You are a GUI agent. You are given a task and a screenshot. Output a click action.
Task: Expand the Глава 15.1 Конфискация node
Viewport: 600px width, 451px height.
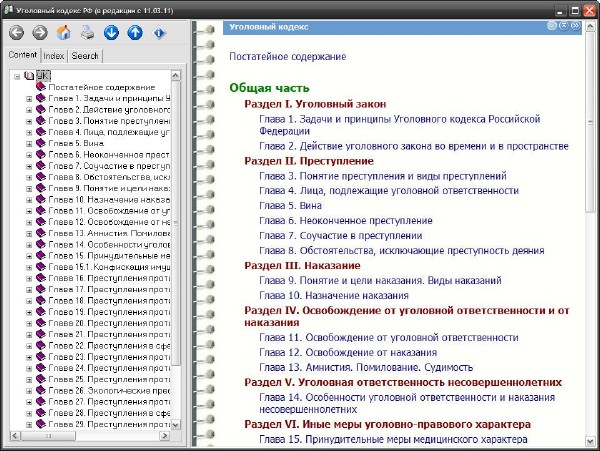pos(29,267)
